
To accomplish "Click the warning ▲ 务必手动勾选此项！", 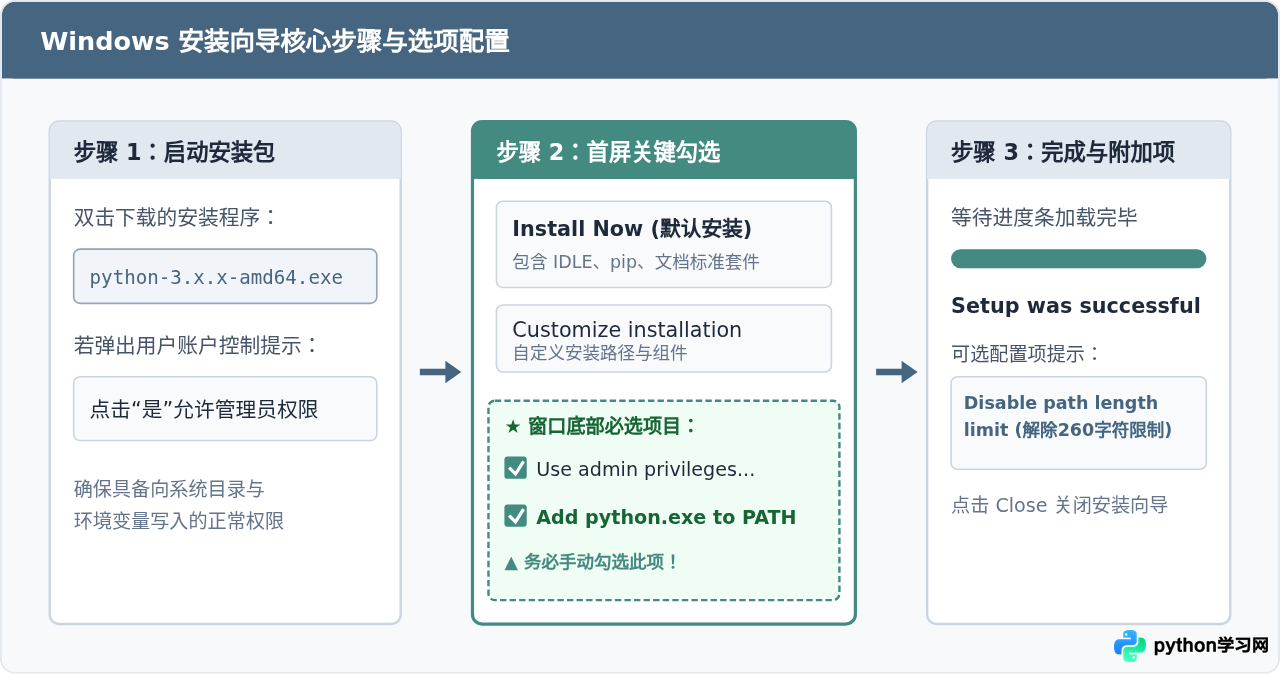I will [592, 562].
